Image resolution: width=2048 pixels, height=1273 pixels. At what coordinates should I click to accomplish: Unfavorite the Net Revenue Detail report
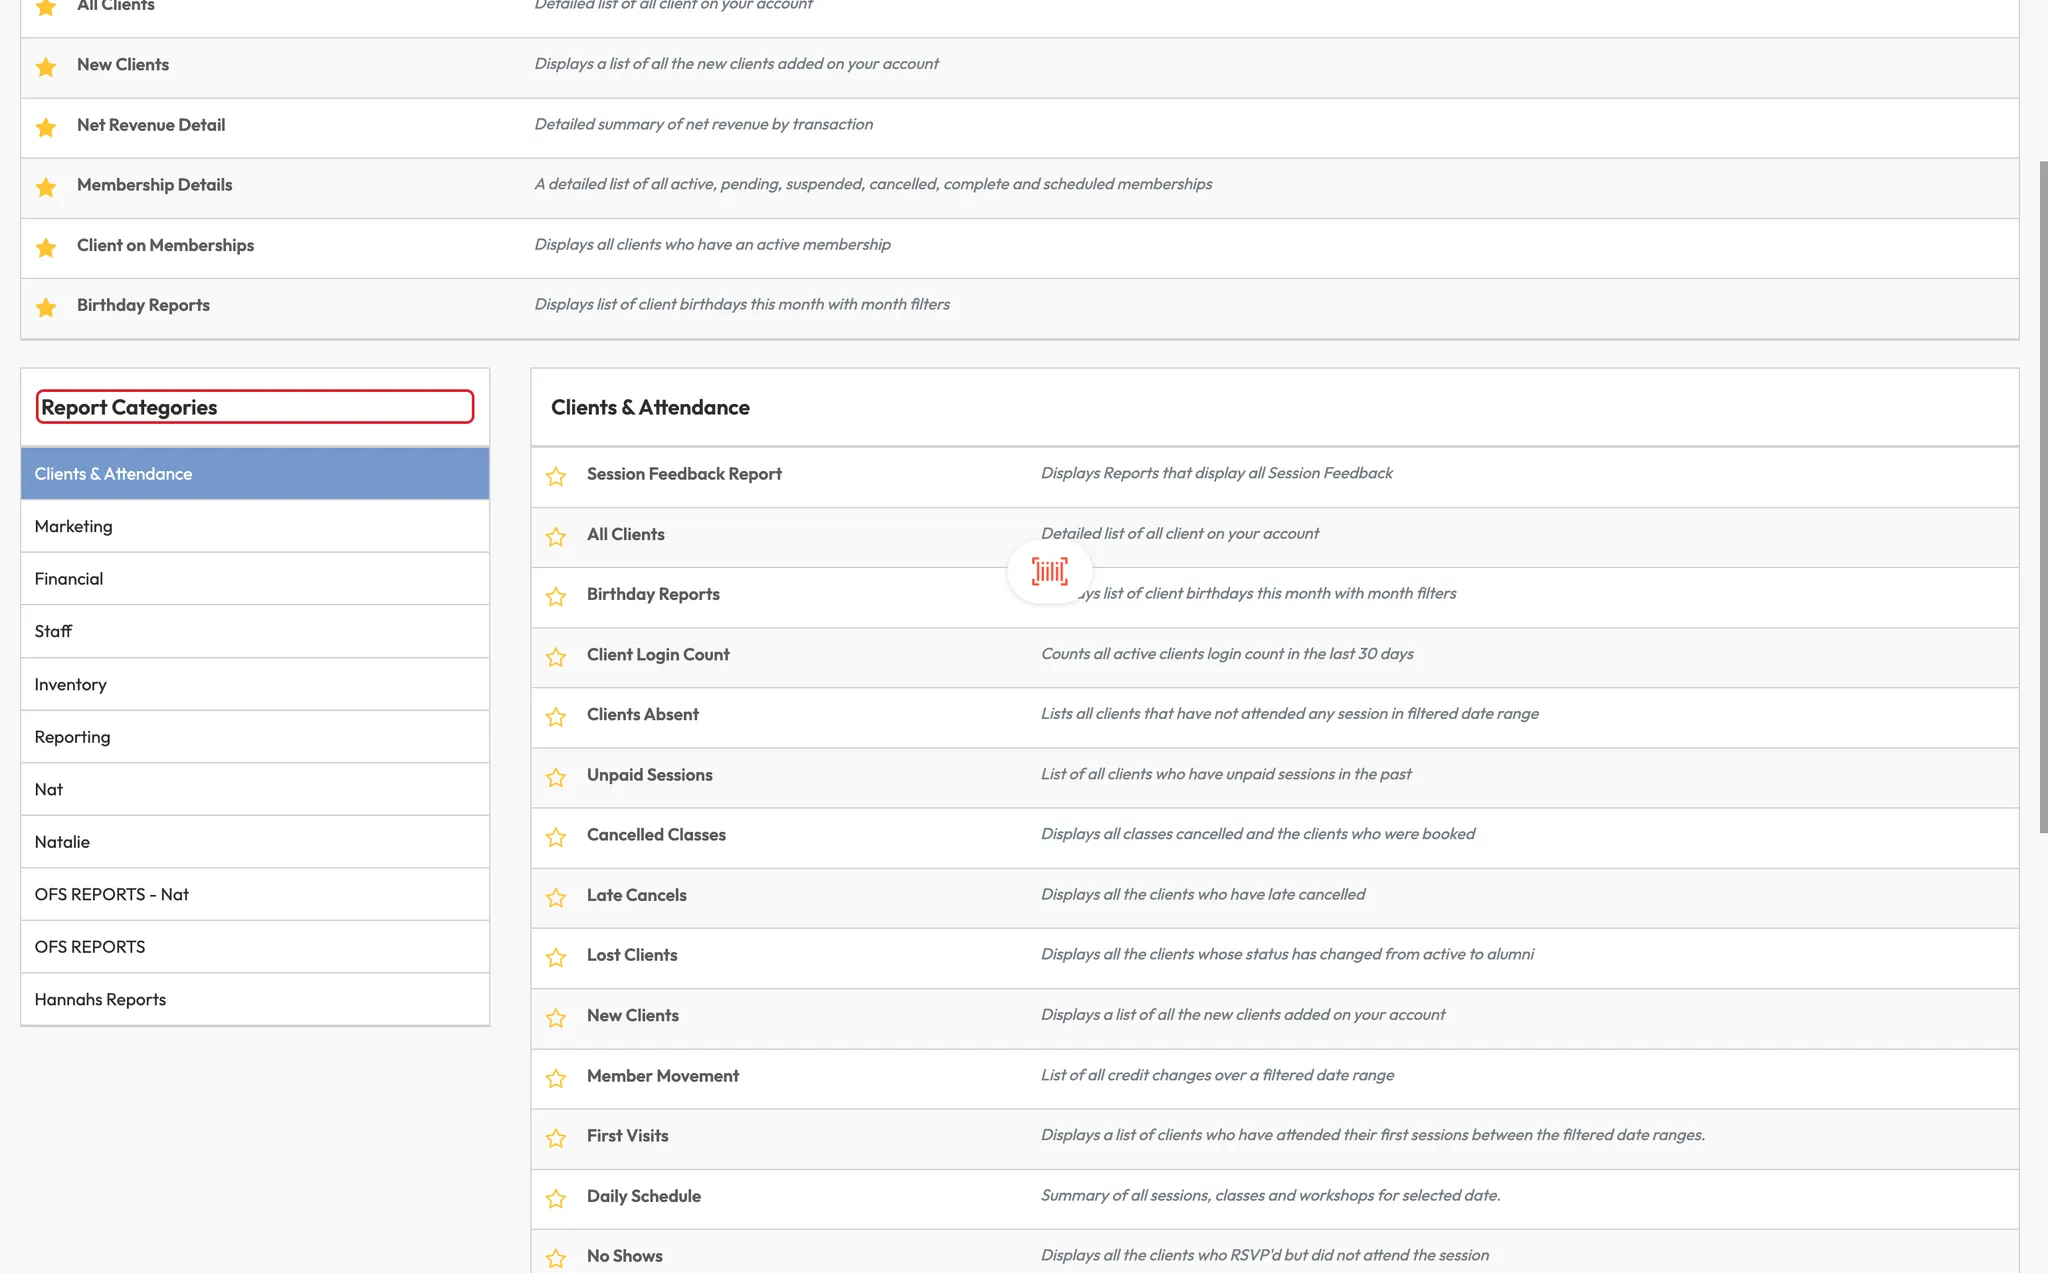[46, 127]
